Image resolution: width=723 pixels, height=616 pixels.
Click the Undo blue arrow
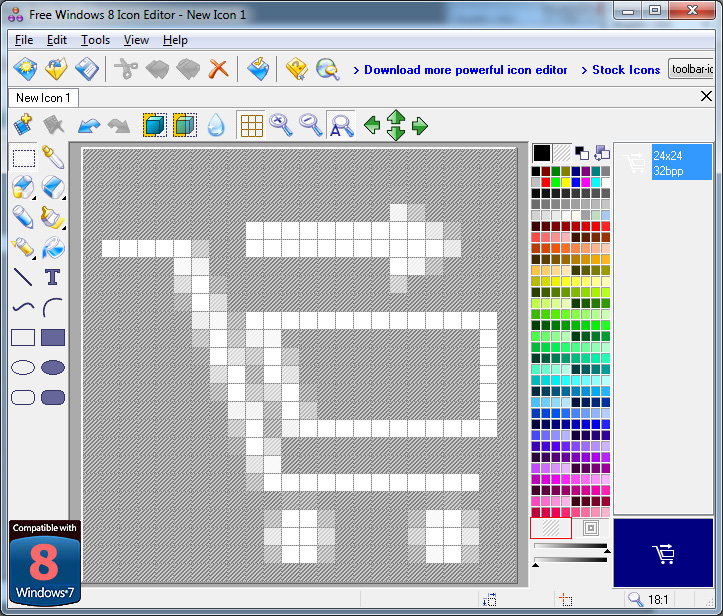89,125
